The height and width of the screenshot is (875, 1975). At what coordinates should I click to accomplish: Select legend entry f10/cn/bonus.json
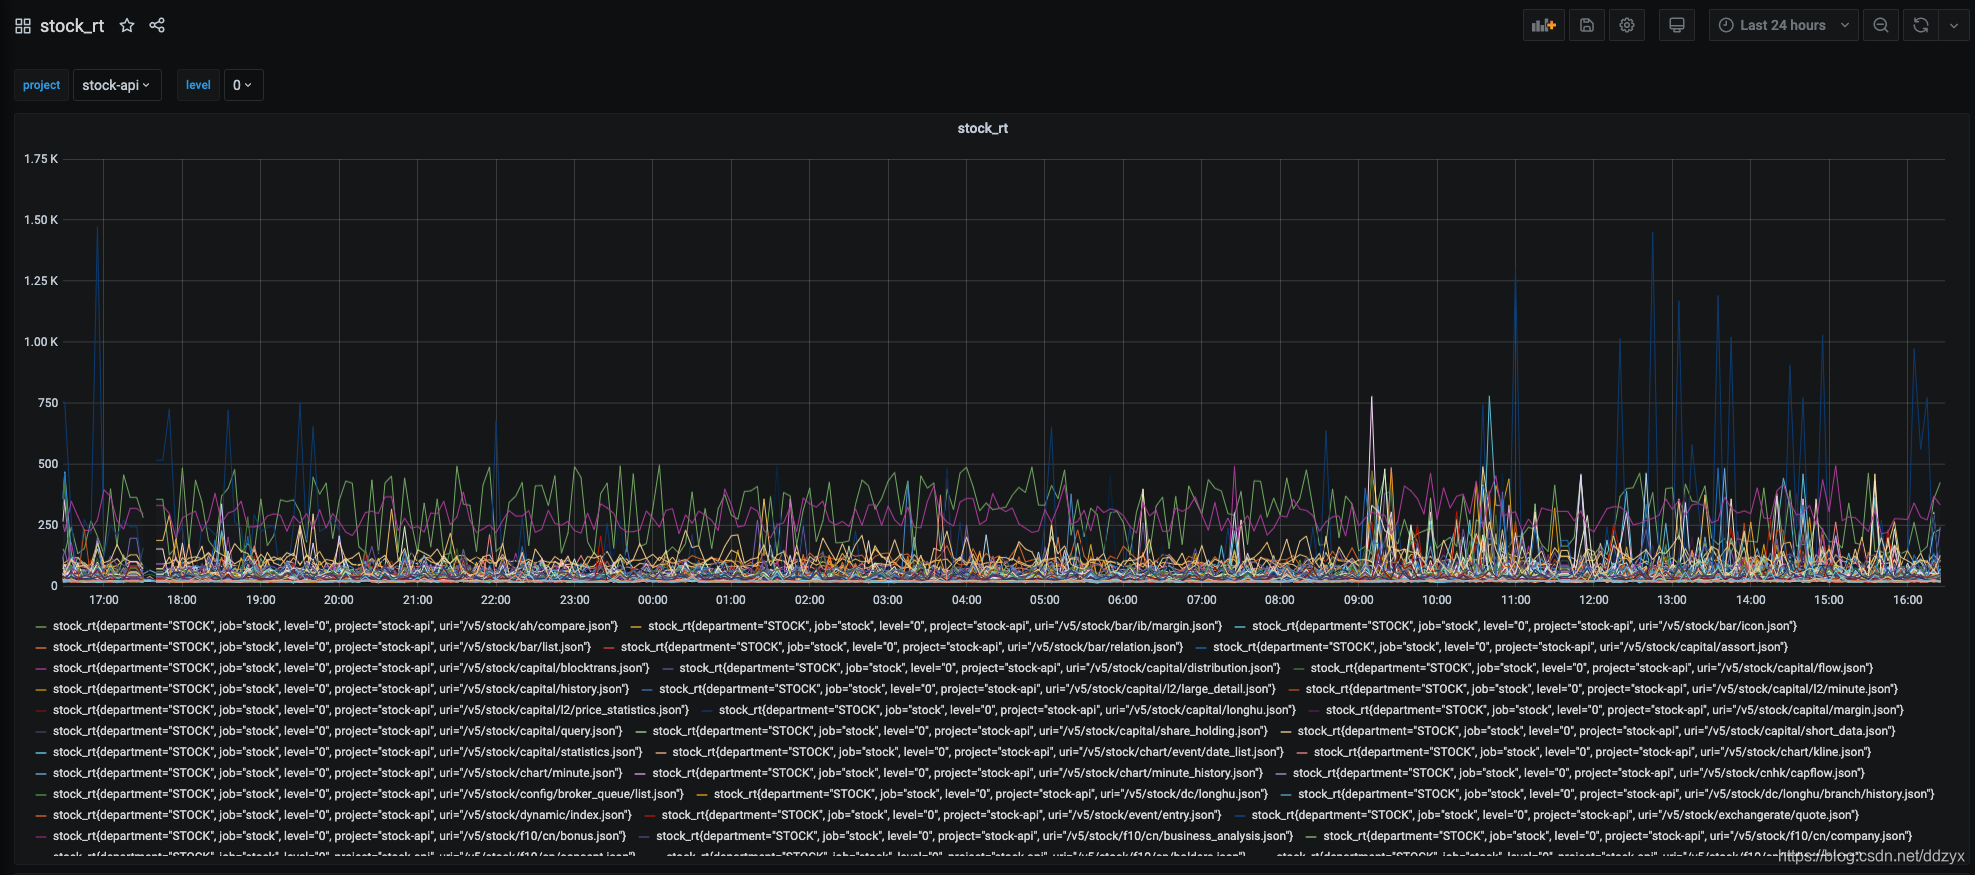pos(340,836)
